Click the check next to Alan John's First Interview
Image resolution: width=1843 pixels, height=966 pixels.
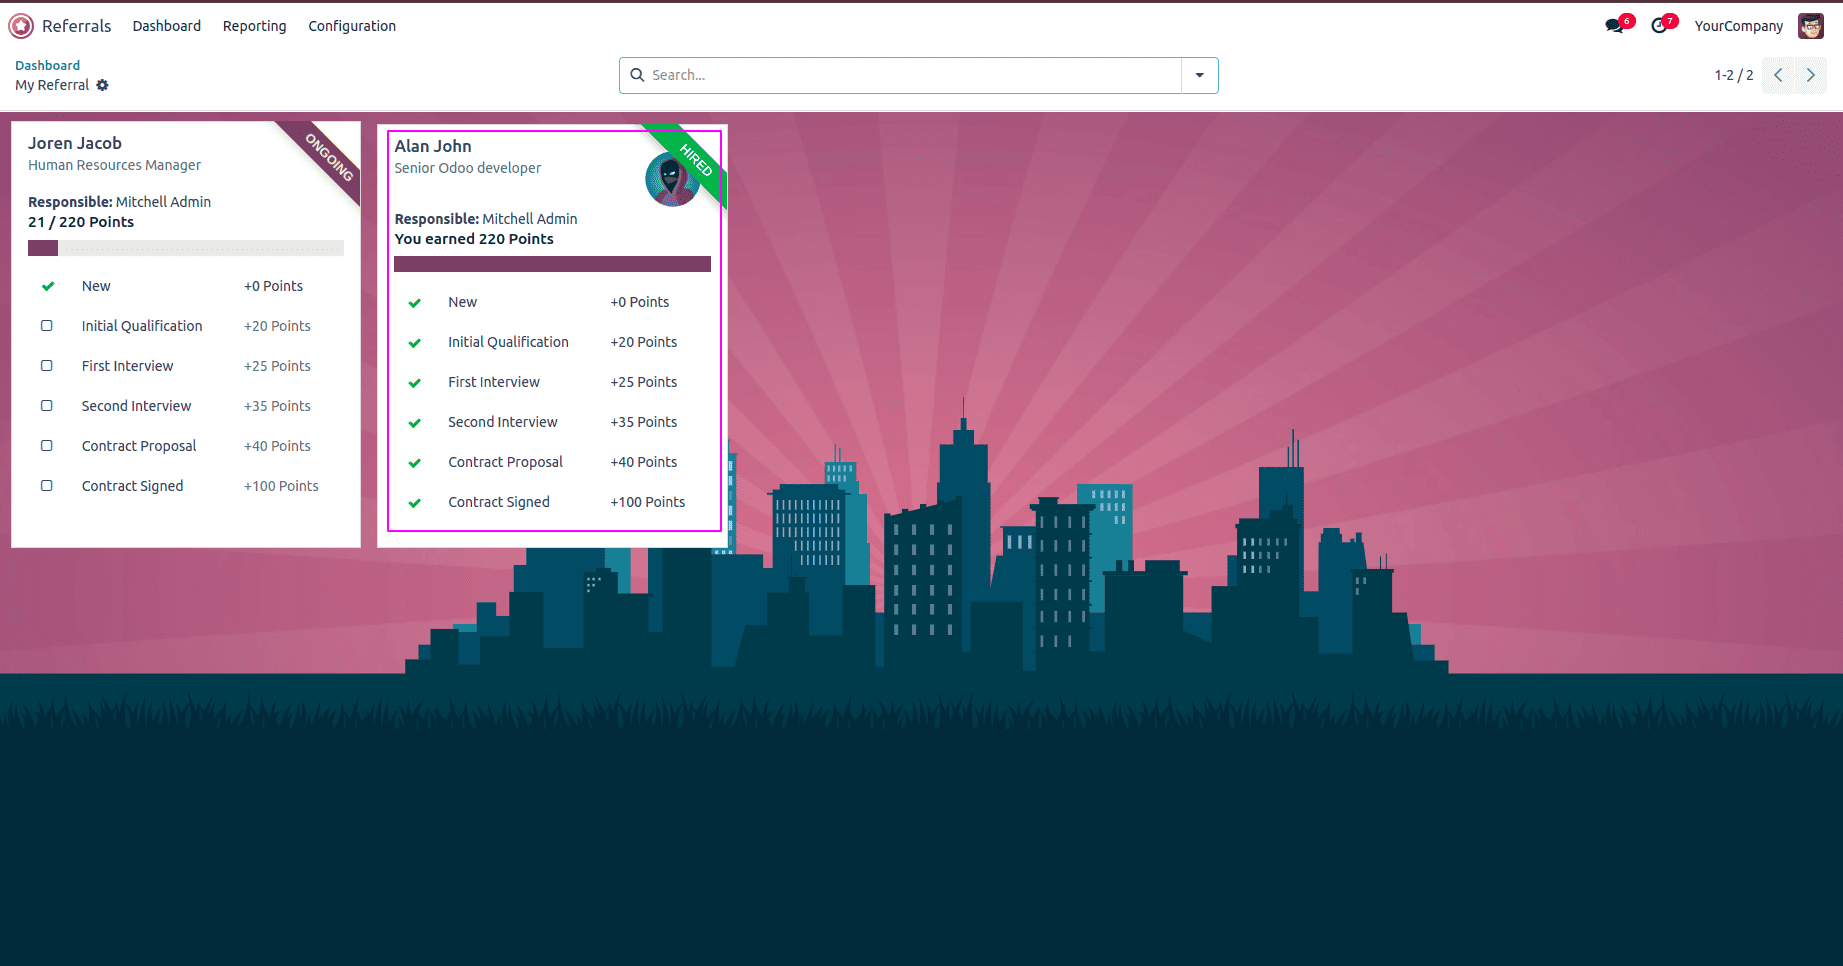point(414,383)
